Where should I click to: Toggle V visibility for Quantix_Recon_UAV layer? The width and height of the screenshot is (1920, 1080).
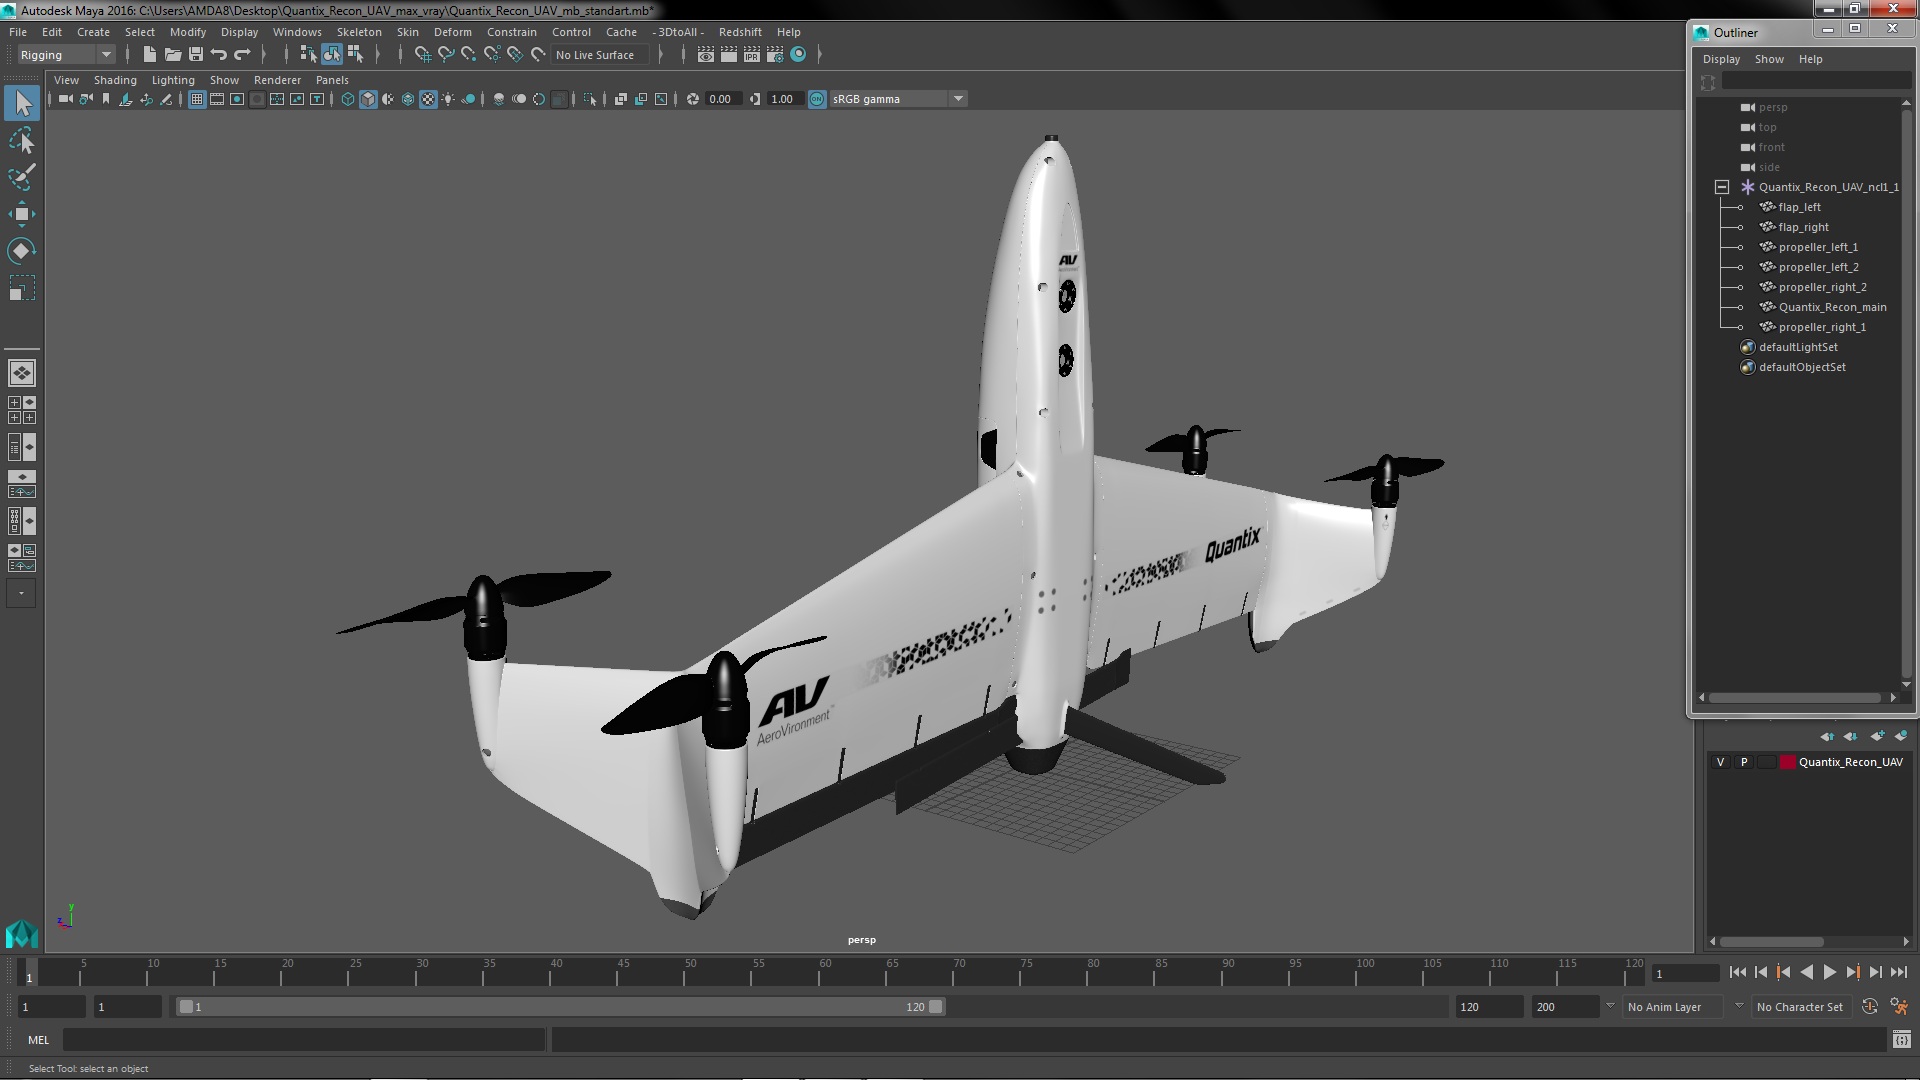point(1720,762)
